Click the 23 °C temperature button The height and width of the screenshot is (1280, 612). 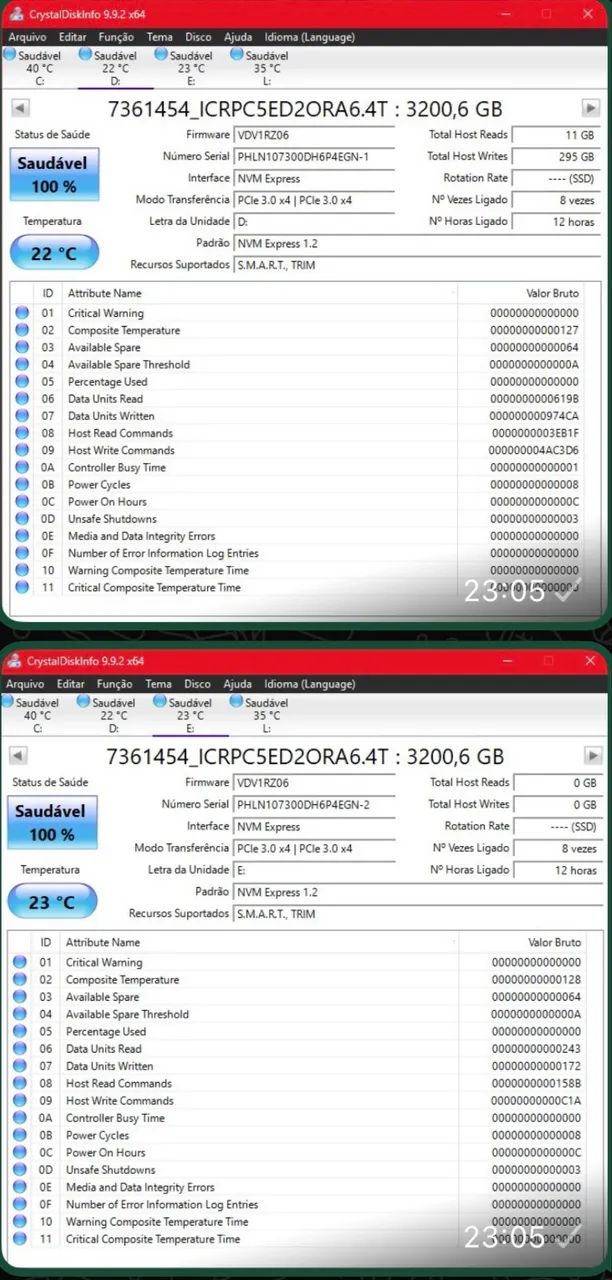[x=52, y=902]
